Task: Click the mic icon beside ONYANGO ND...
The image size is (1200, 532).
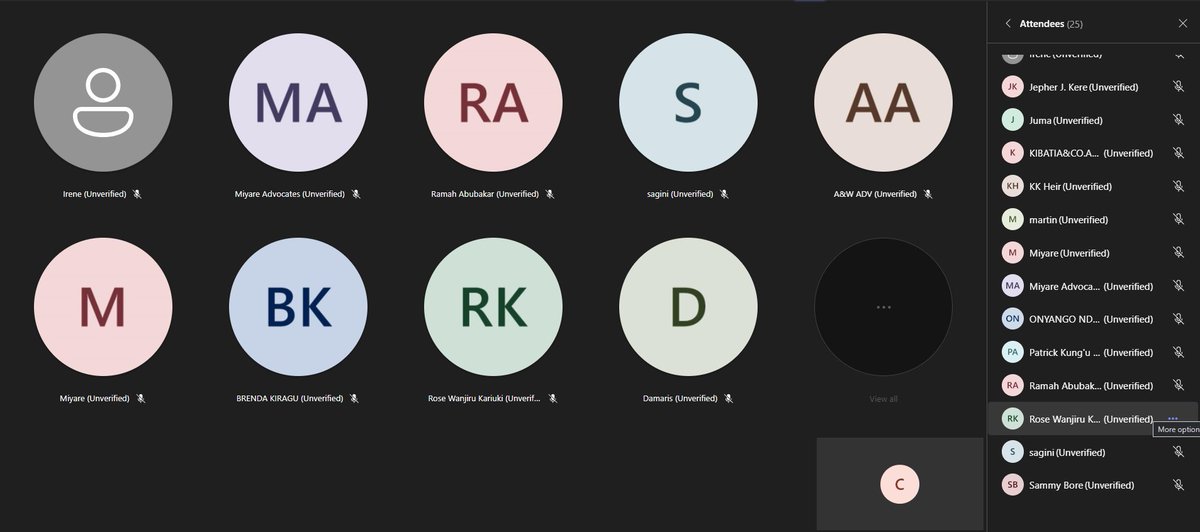Action: click(1178, 319)
